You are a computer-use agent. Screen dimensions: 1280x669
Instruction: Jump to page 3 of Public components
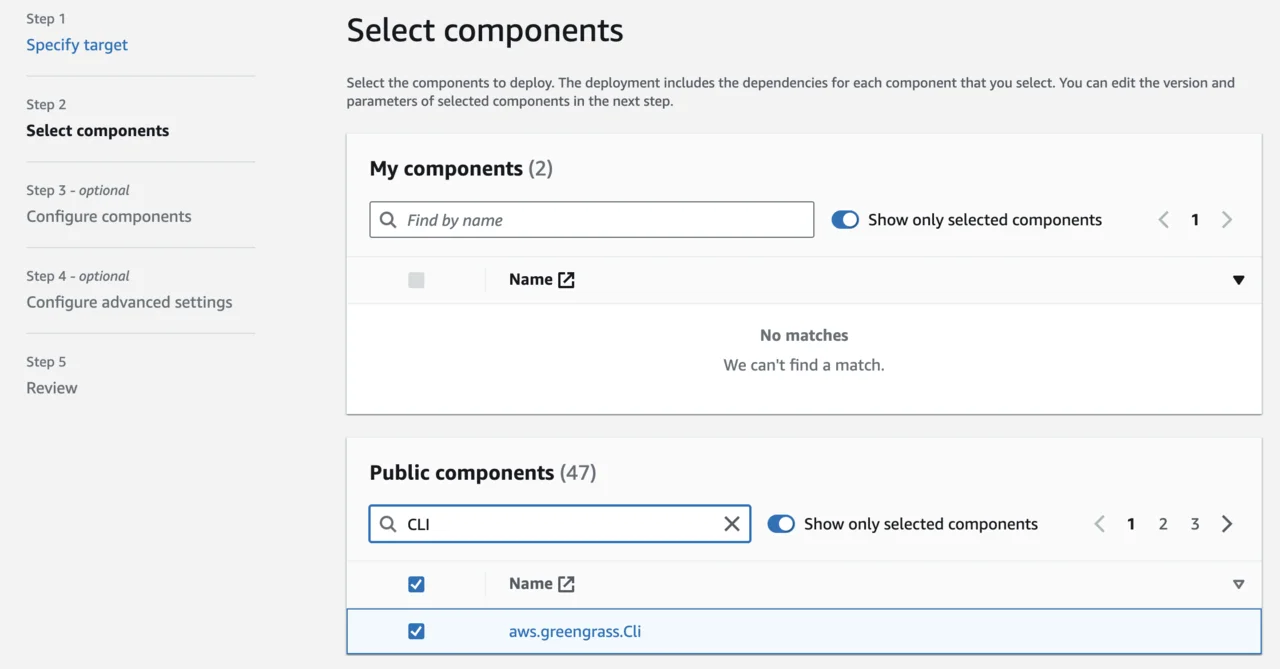tap(1195, 523)
